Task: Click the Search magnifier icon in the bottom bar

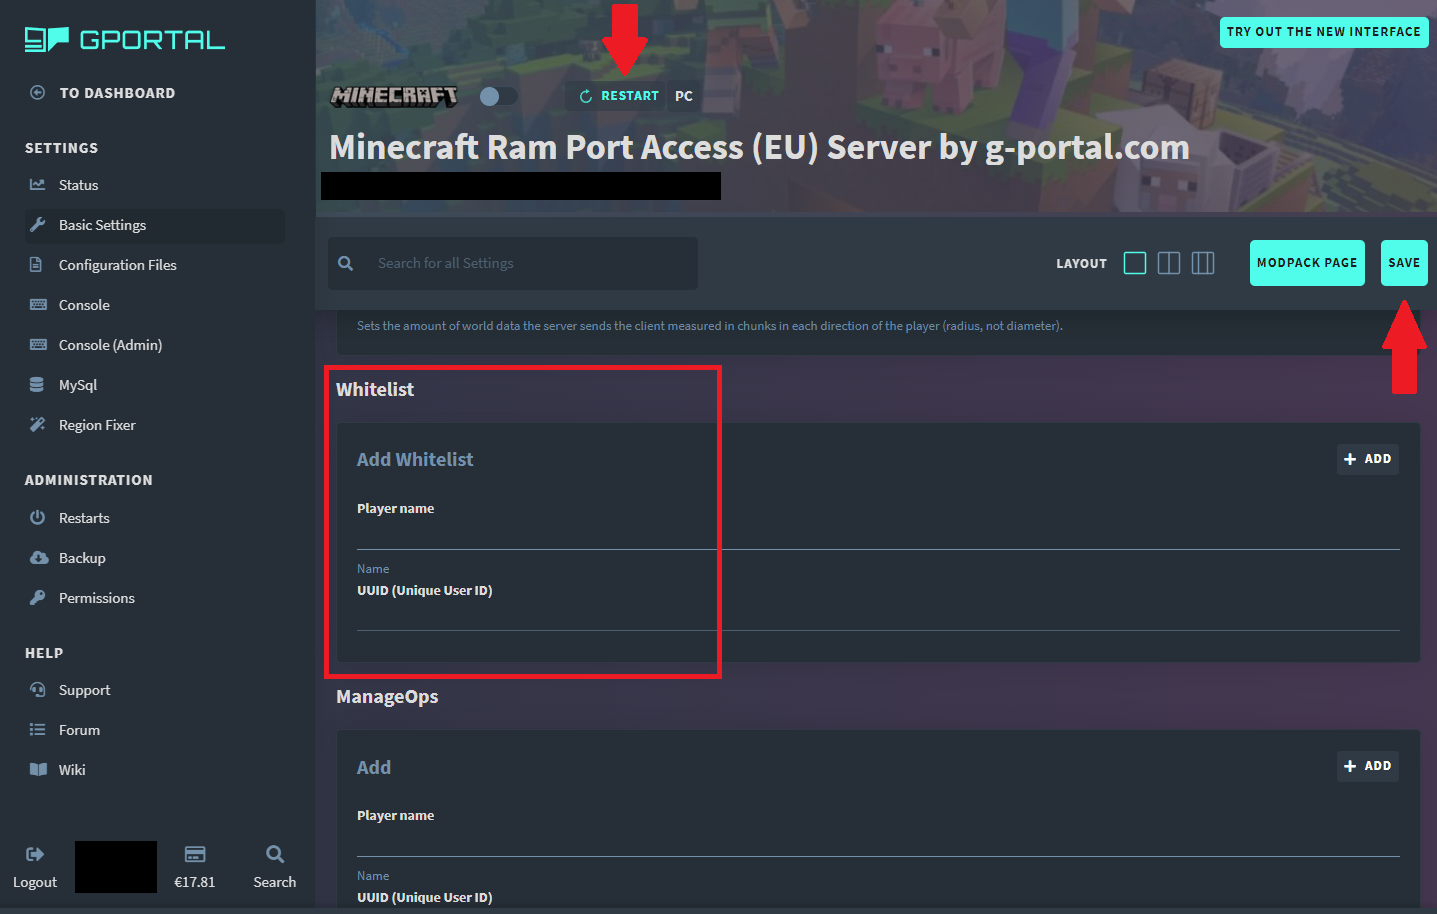Action: pos(274,856)
